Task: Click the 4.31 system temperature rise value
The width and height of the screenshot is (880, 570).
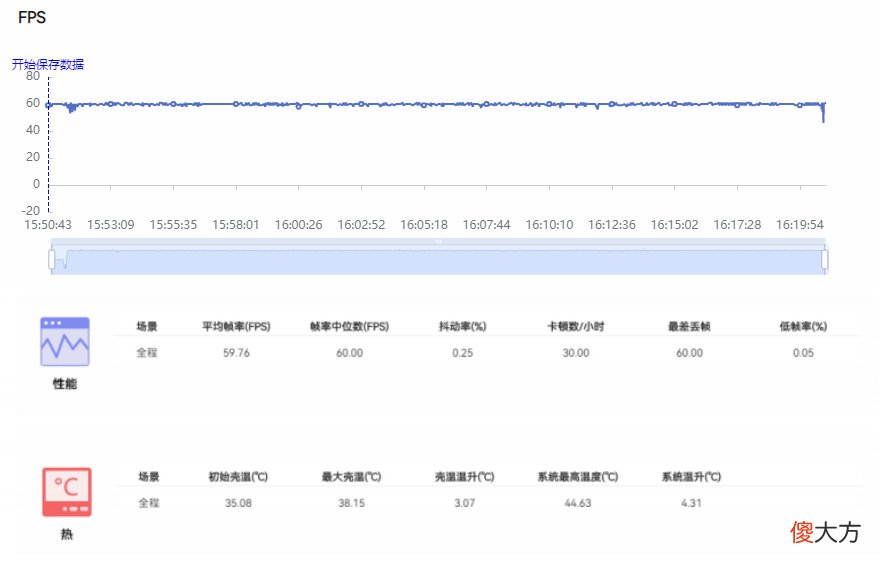Action: pos(691,503)
